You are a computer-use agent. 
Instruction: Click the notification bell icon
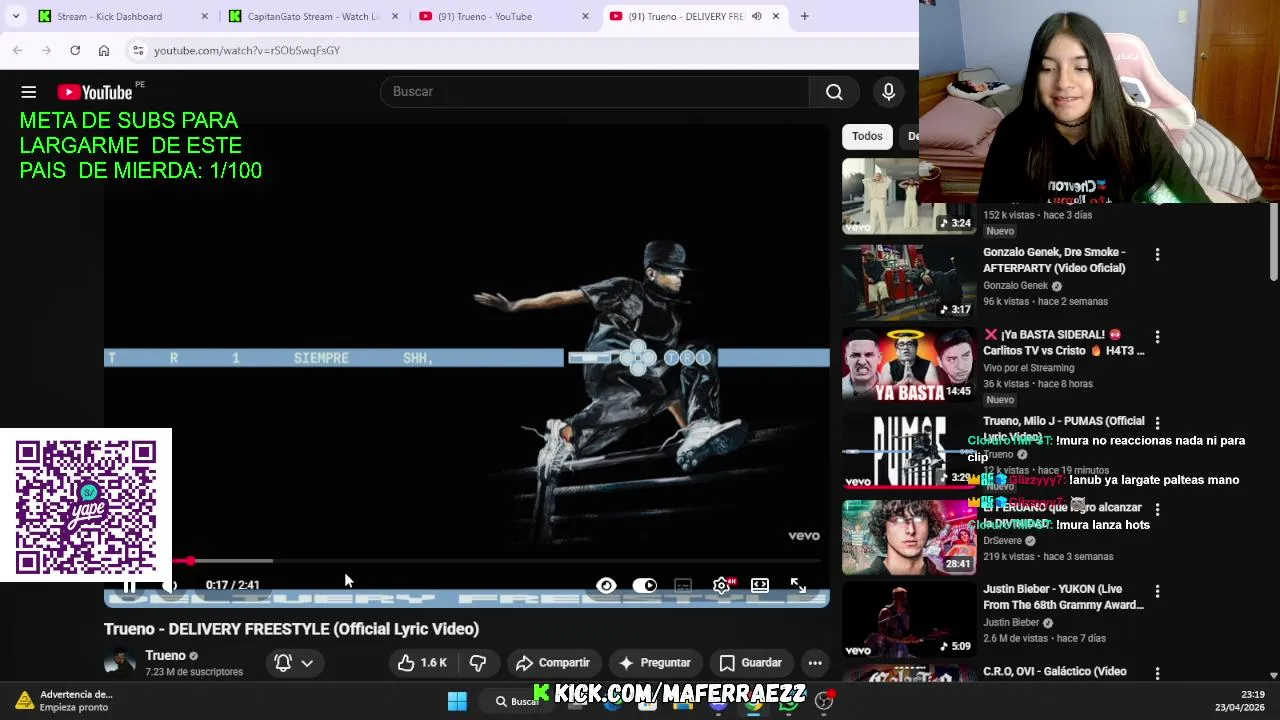click(x=283, y=662)
